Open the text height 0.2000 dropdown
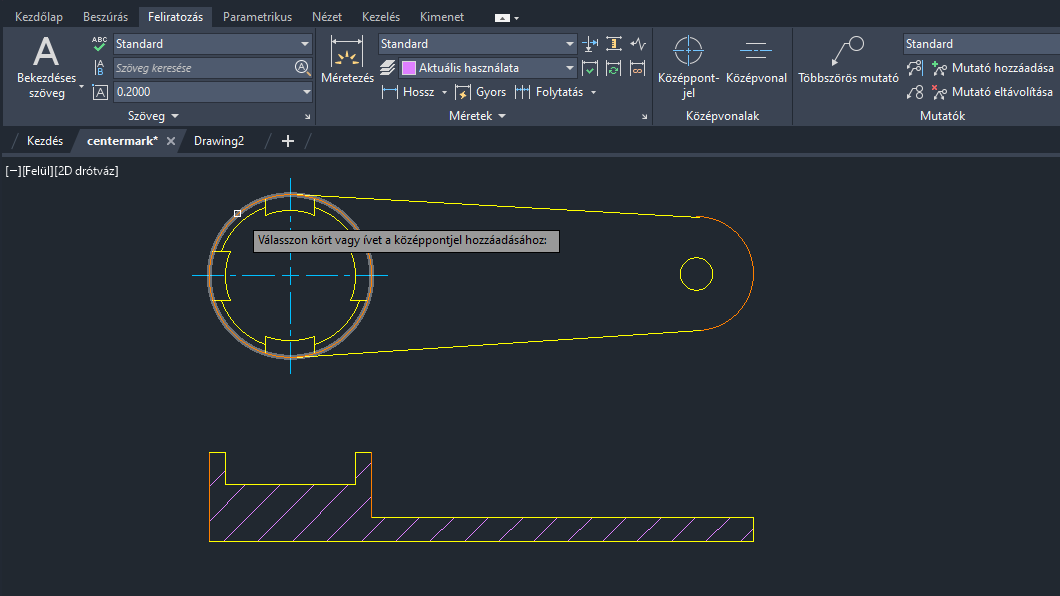1060x596 pixels. coord(306,92)
